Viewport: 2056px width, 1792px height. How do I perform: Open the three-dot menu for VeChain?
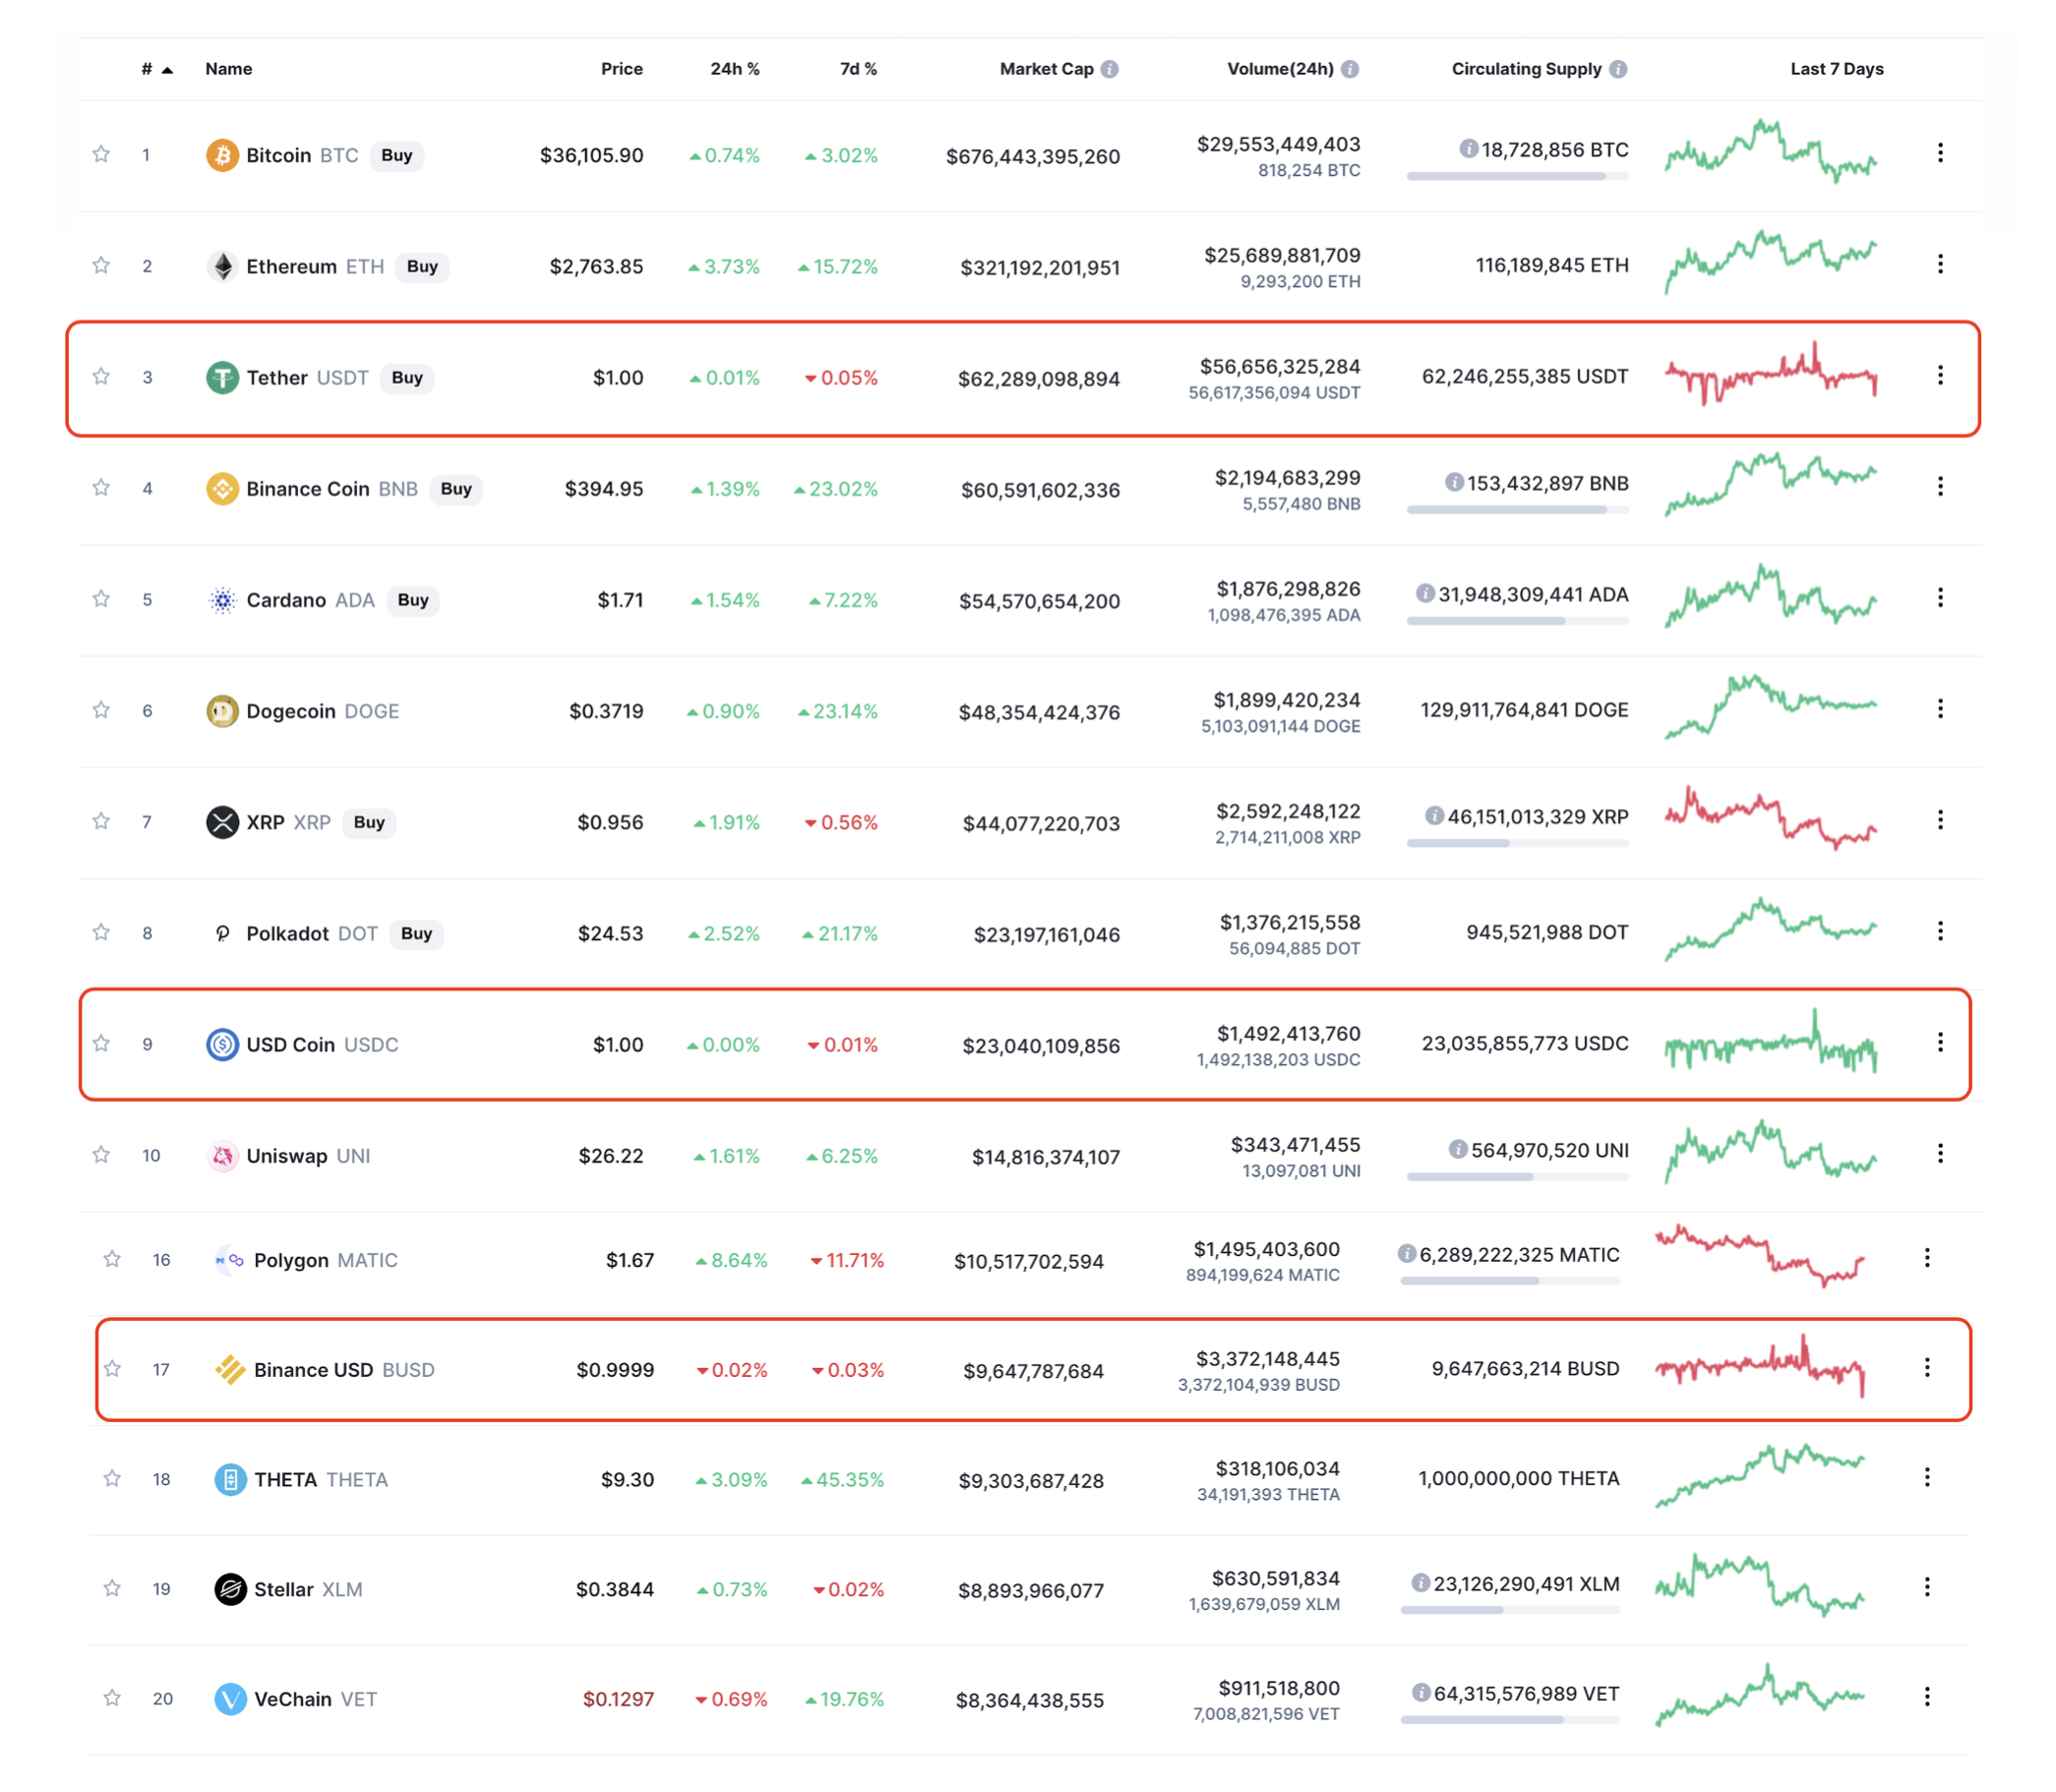point(1928,1698)
